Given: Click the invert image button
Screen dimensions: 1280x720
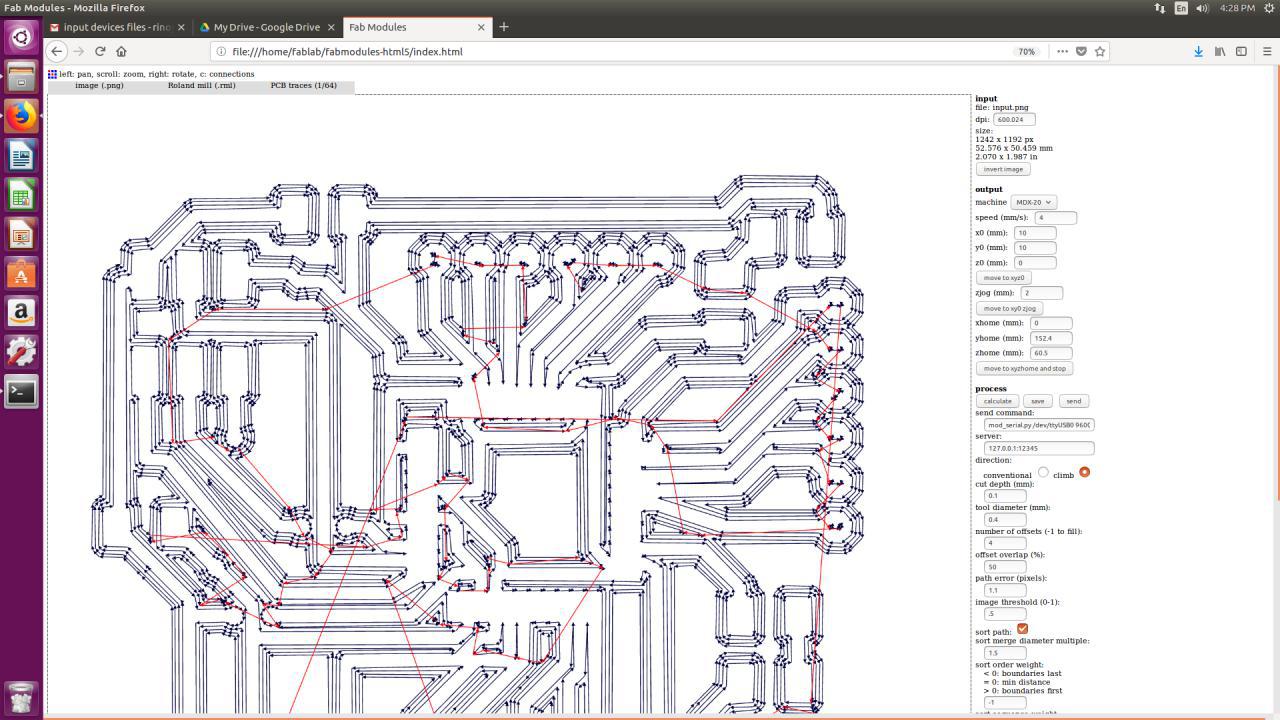Looking at the screenshot, I should coord(1003,169).
